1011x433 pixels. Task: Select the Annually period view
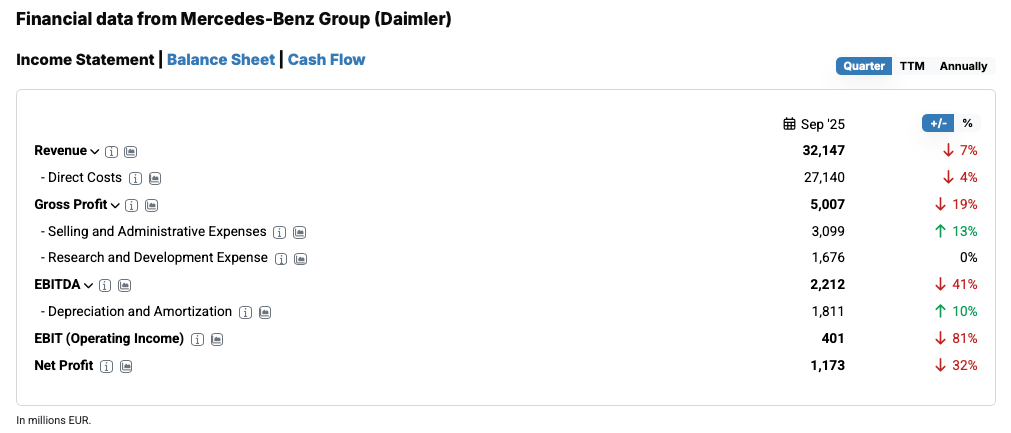coord(963,66)
